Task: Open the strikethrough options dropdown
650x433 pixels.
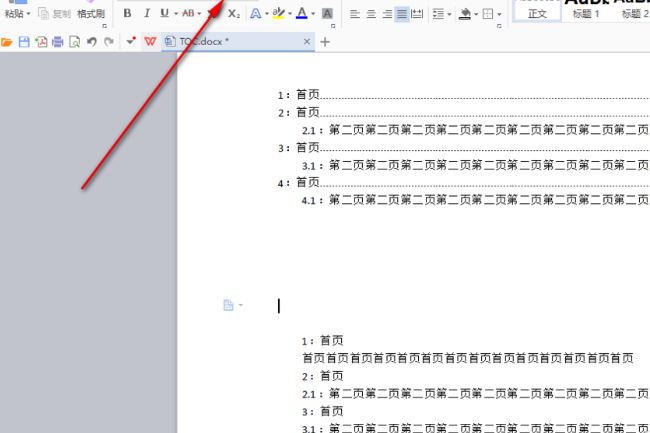Action: 199,14
